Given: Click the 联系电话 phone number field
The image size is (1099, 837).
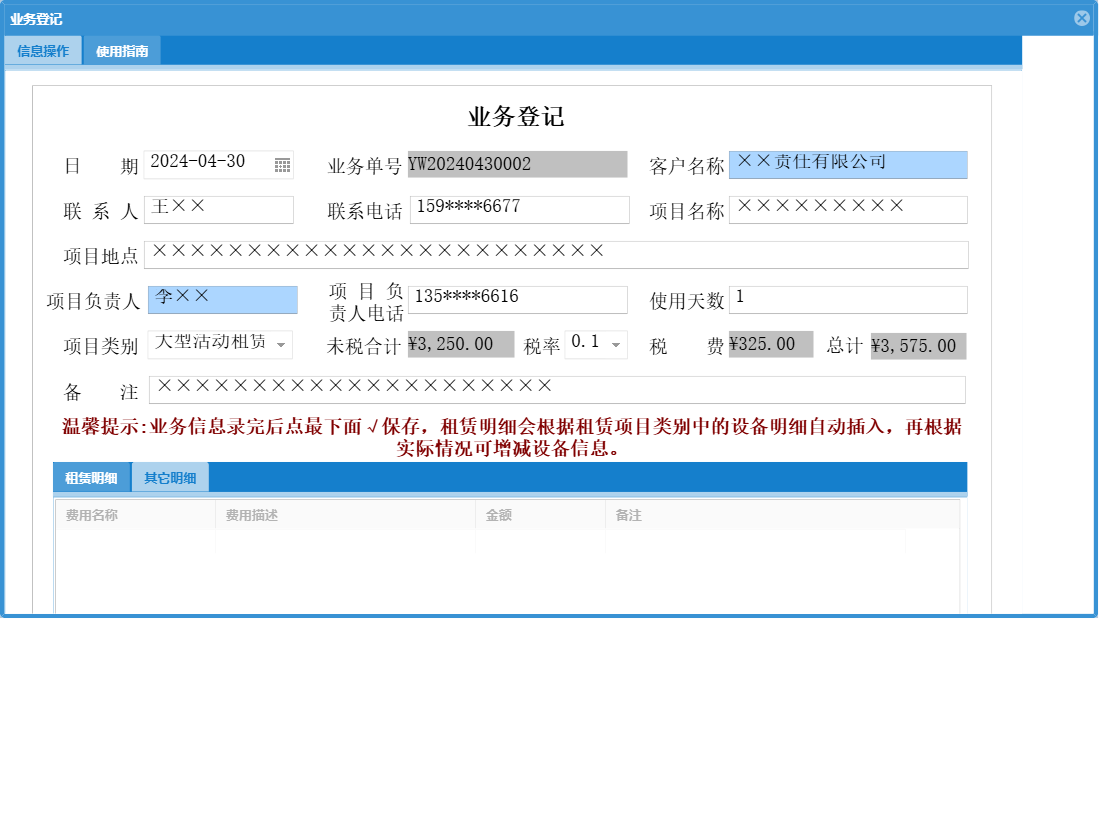Looking at the screenshot, I should [x=518, y=209].
